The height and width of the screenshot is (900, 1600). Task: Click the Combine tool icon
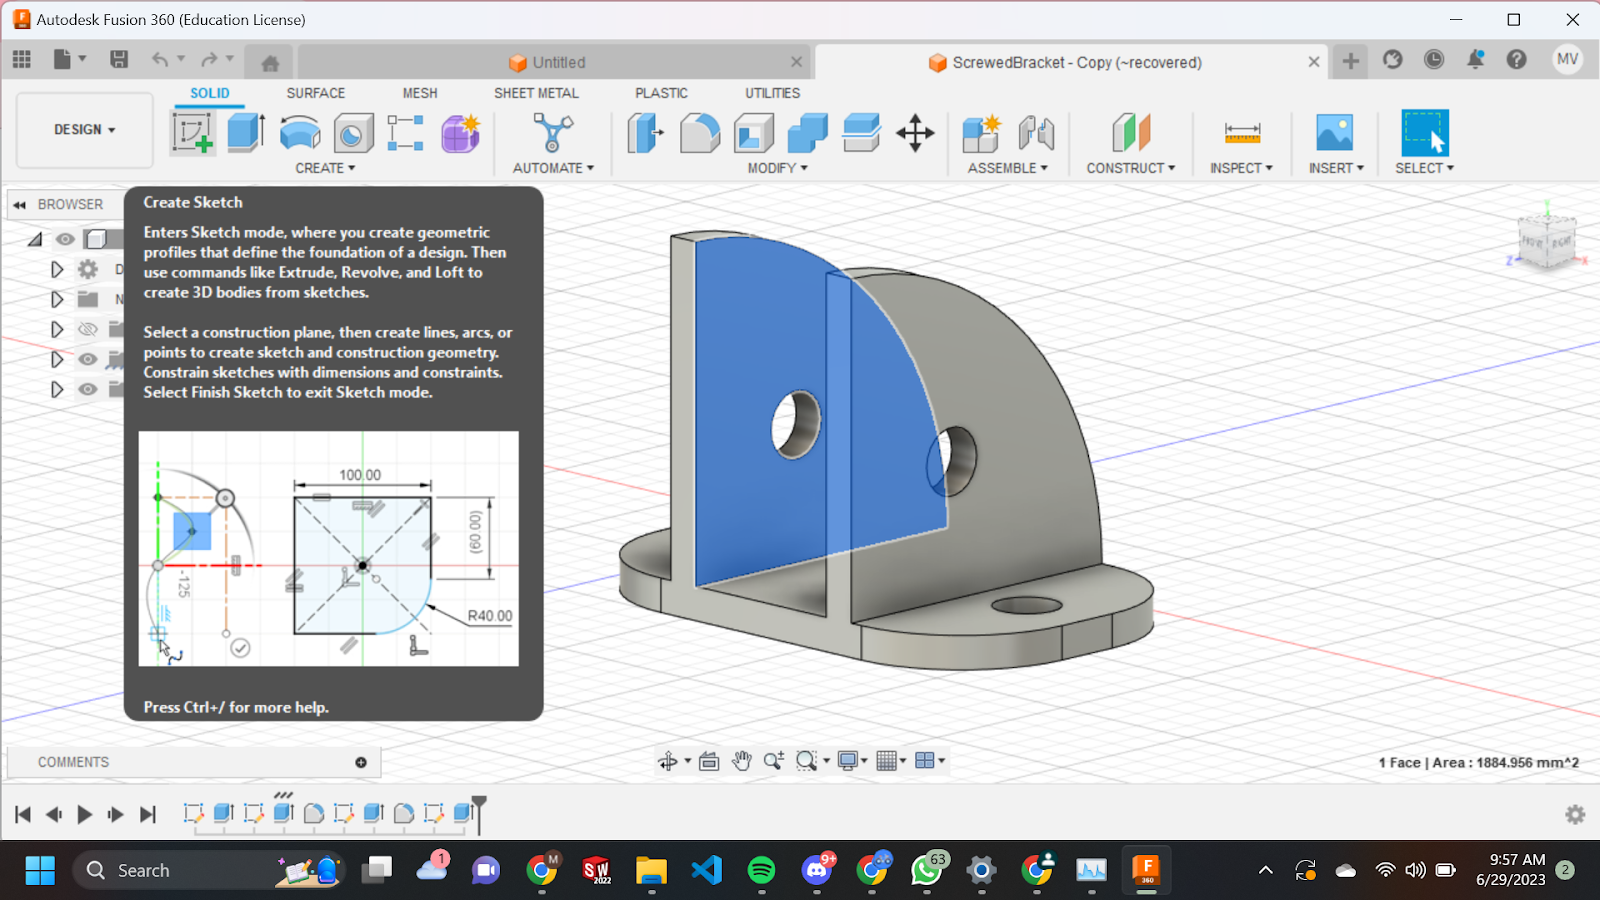coord(808,132)
